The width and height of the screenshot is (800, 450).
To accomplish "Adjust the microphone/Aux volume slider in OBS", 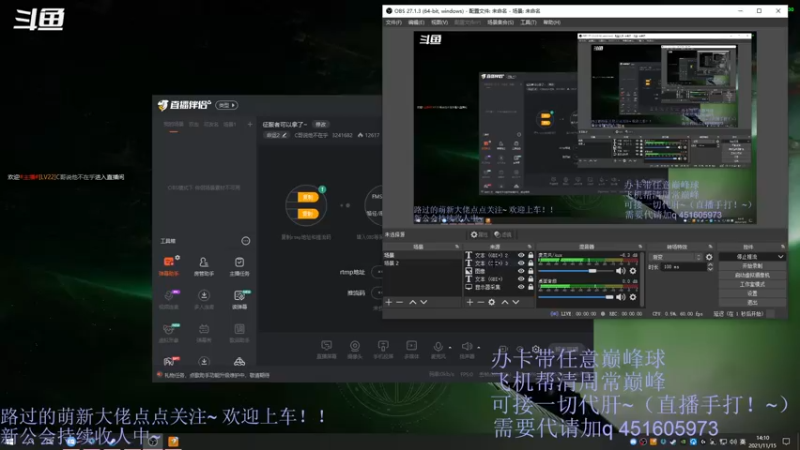I will pyautogui.click(x=575, y=271).
